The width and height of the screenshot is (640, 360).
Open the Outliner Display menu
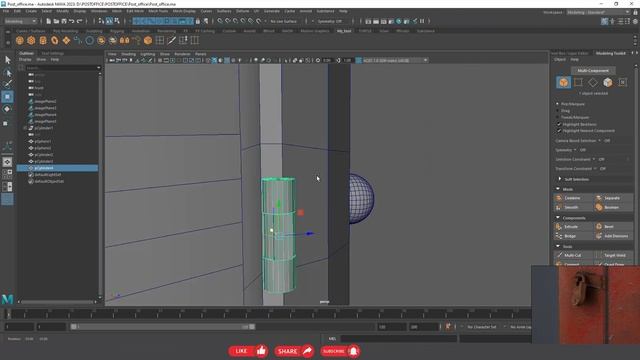click(x=25, y=60)
